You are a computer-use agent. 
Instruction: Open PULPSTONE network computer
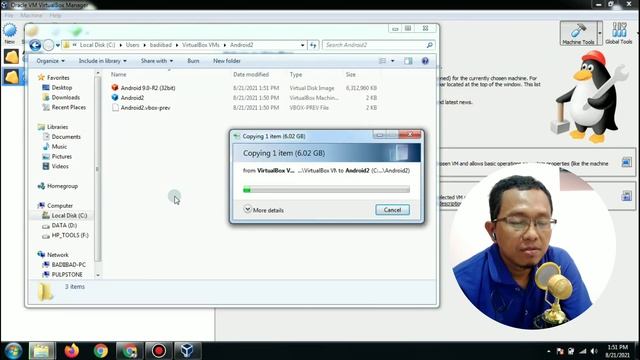point(67,274)
